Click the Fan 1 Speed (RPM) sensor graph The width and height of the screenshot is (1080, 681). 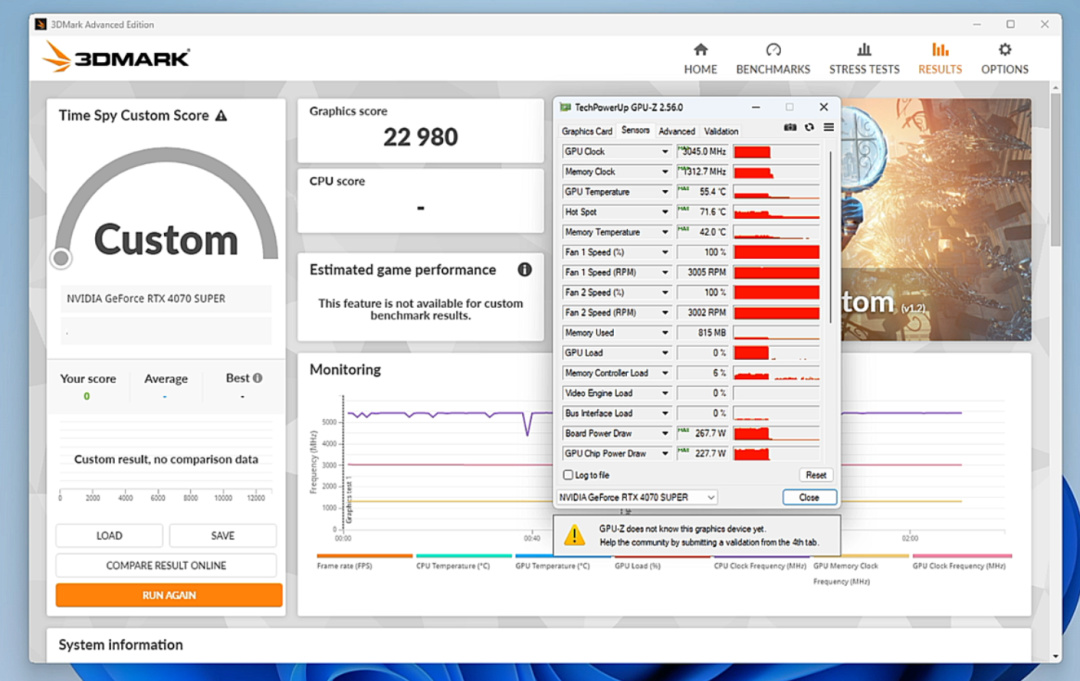pyautogui.click(x=776, y=272)
